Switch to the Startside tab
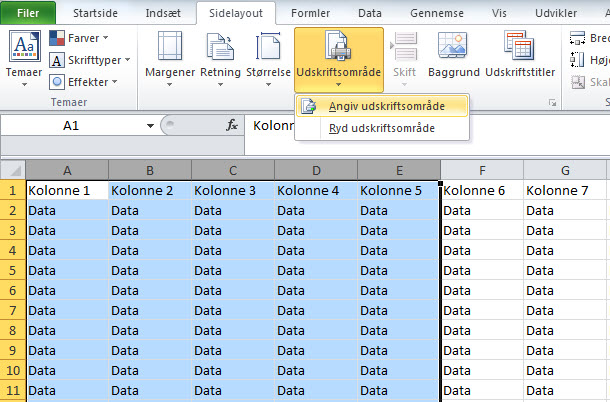610x402 pixels. point(95,13)
